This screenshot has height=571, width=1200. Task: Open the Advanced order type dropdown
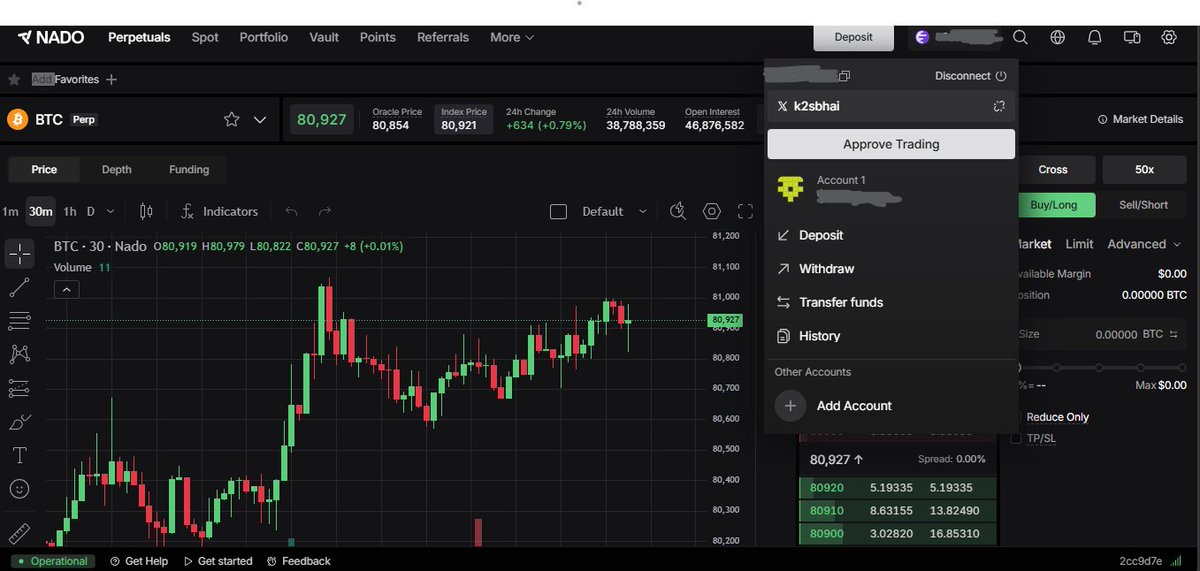tap(1144, 244)
